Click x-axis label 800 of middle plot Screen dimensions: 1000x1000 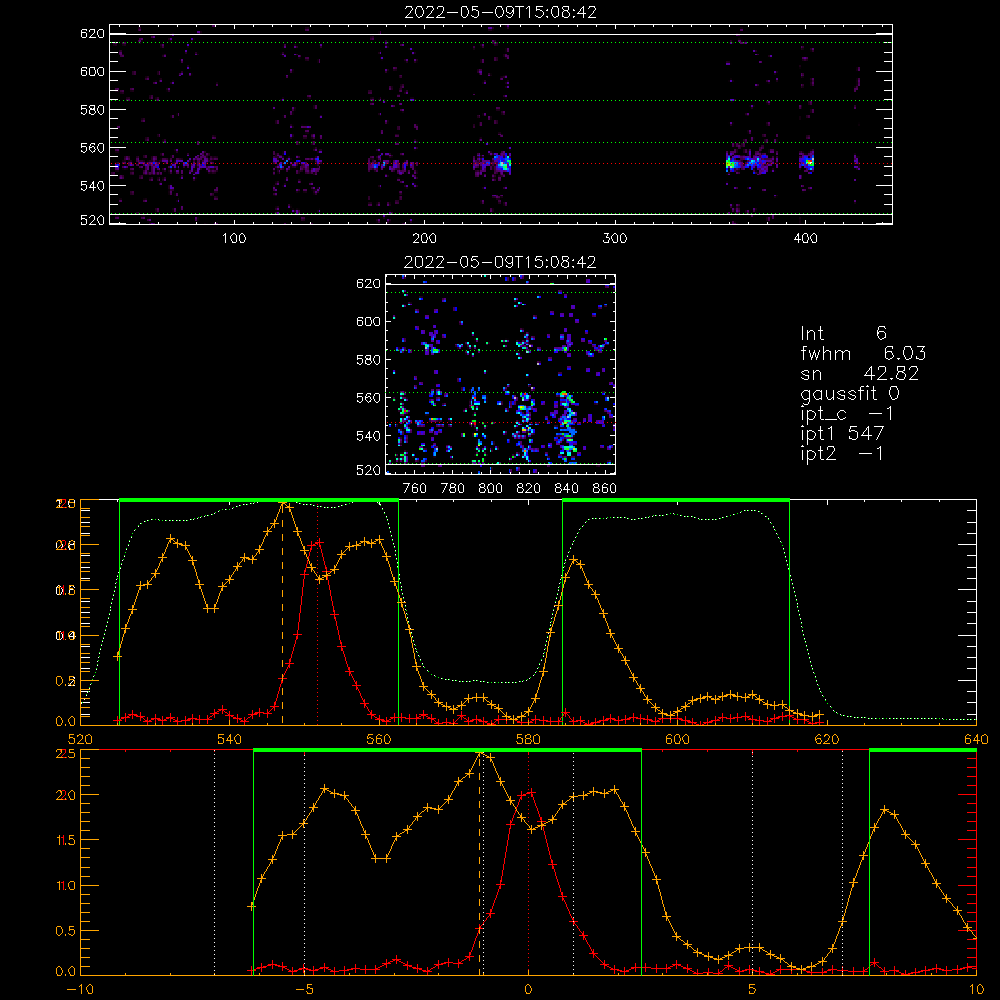pyautogui.click(x=490, y=489)
